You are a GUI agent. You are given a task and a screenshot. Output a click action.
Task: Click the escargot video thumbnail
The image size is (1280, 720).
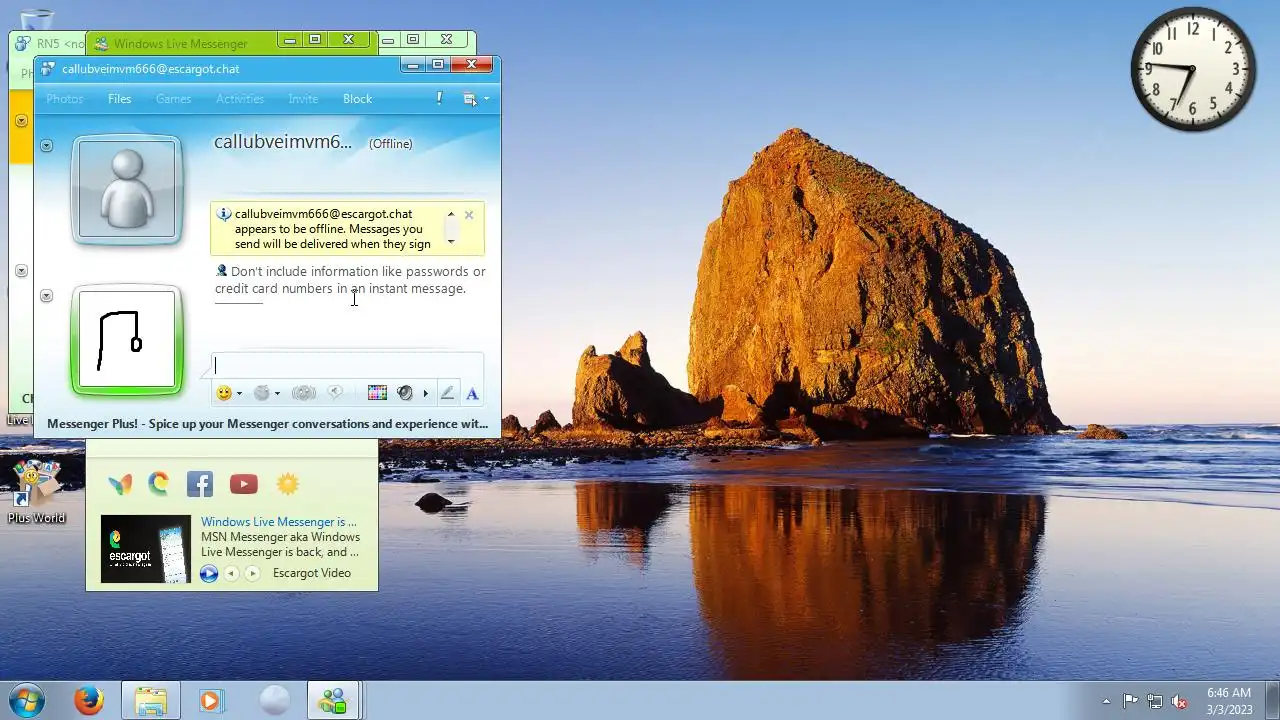pos(146,549)
